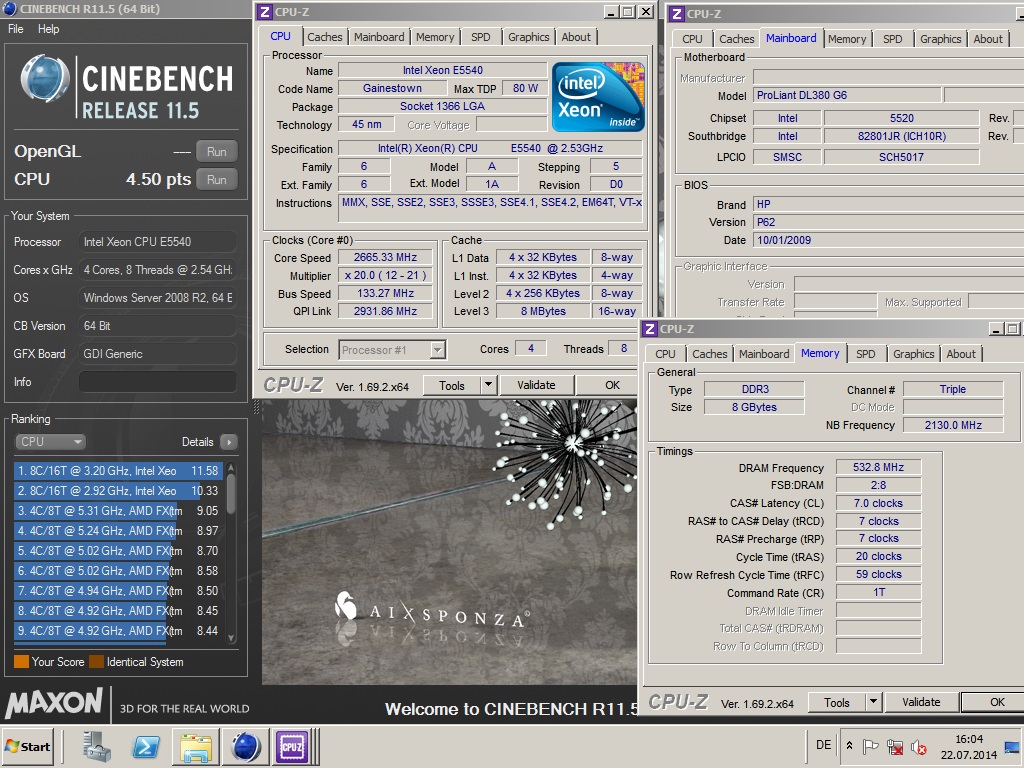Viewport: 1024px width, 768px height.
Task: Click Tools button in CPU-Z CPU window
Action: pos(452,385)
